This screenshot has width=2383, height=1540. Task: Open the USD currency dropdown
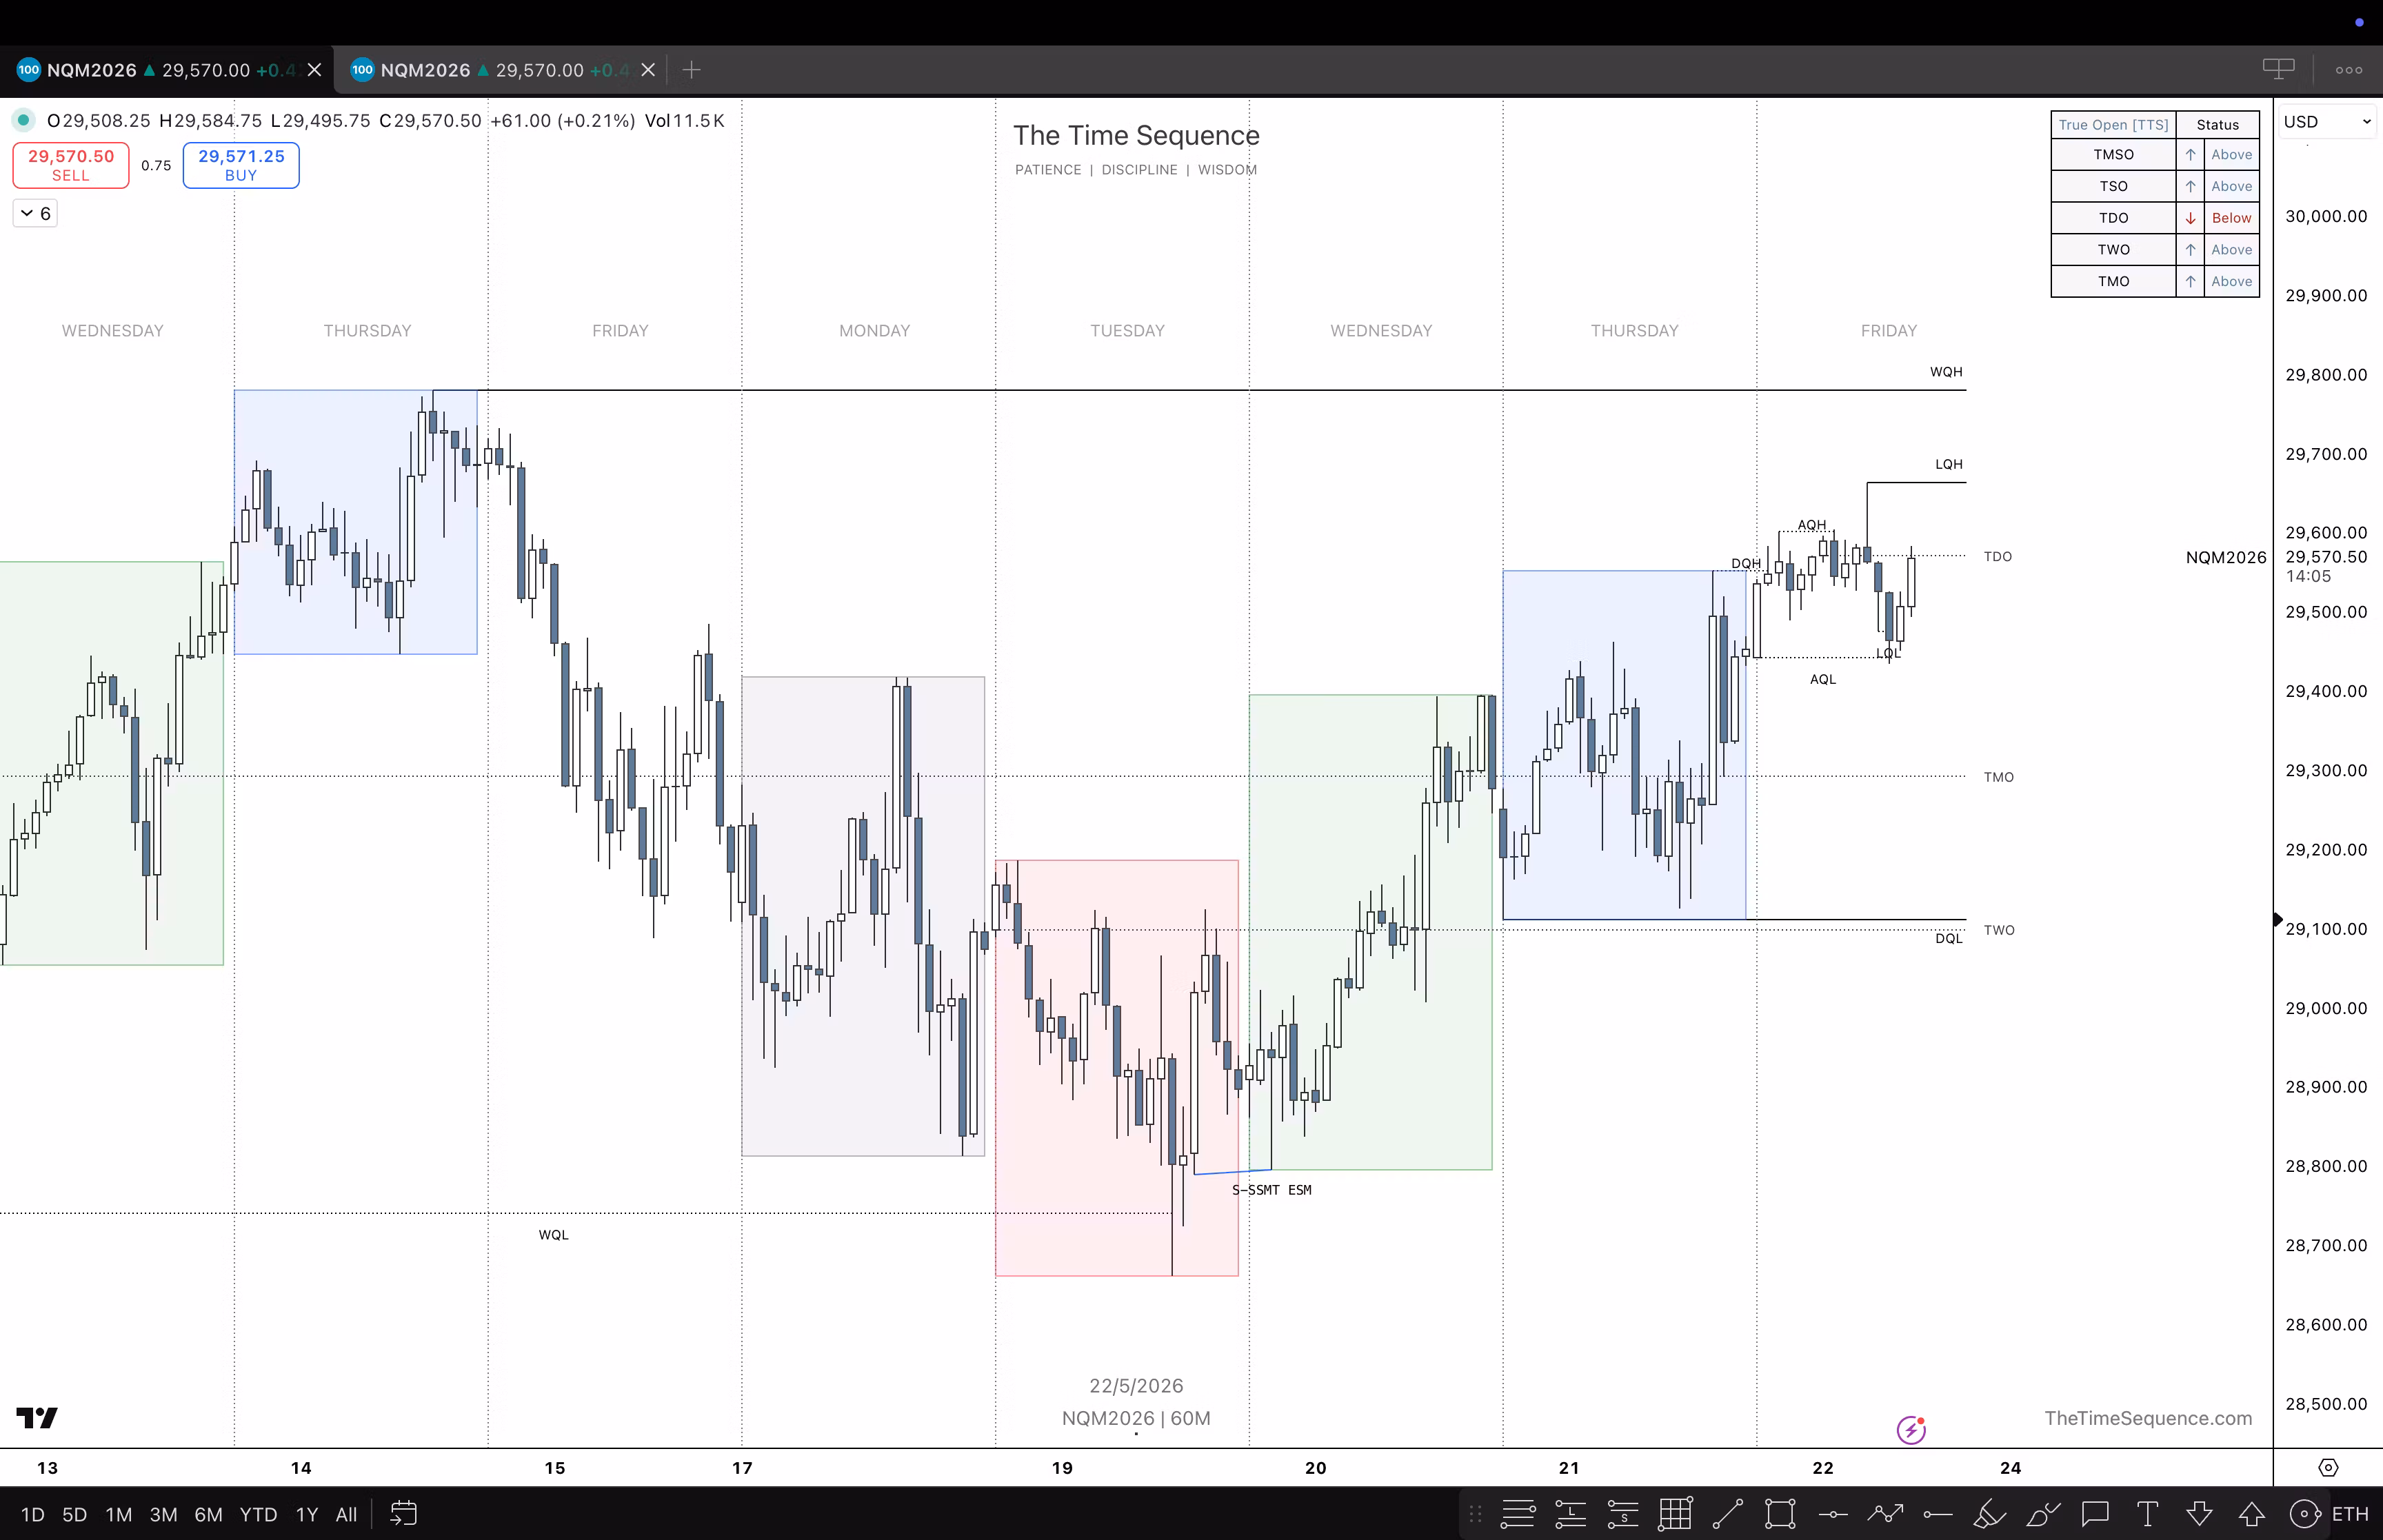(2327, 121)
